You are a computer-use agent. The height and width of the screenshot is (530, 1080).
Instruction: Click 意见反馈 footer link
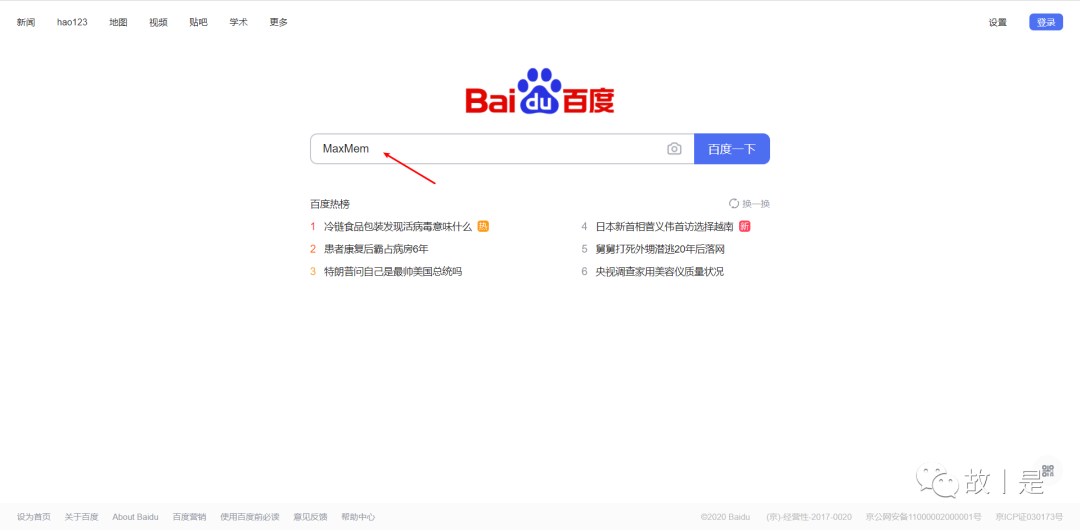[x=311, y=517]
